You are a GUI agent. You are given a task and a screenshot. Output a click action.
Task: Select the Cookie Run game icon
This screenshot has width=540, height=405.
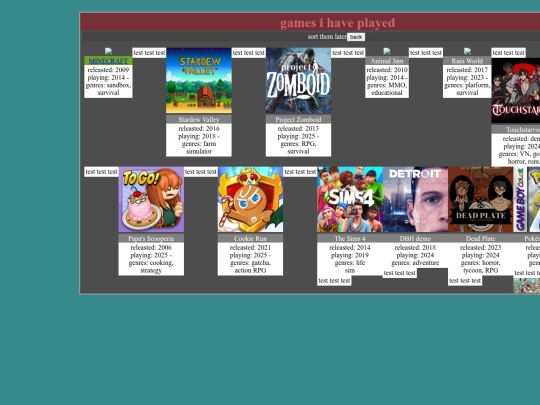pos(250,199)
